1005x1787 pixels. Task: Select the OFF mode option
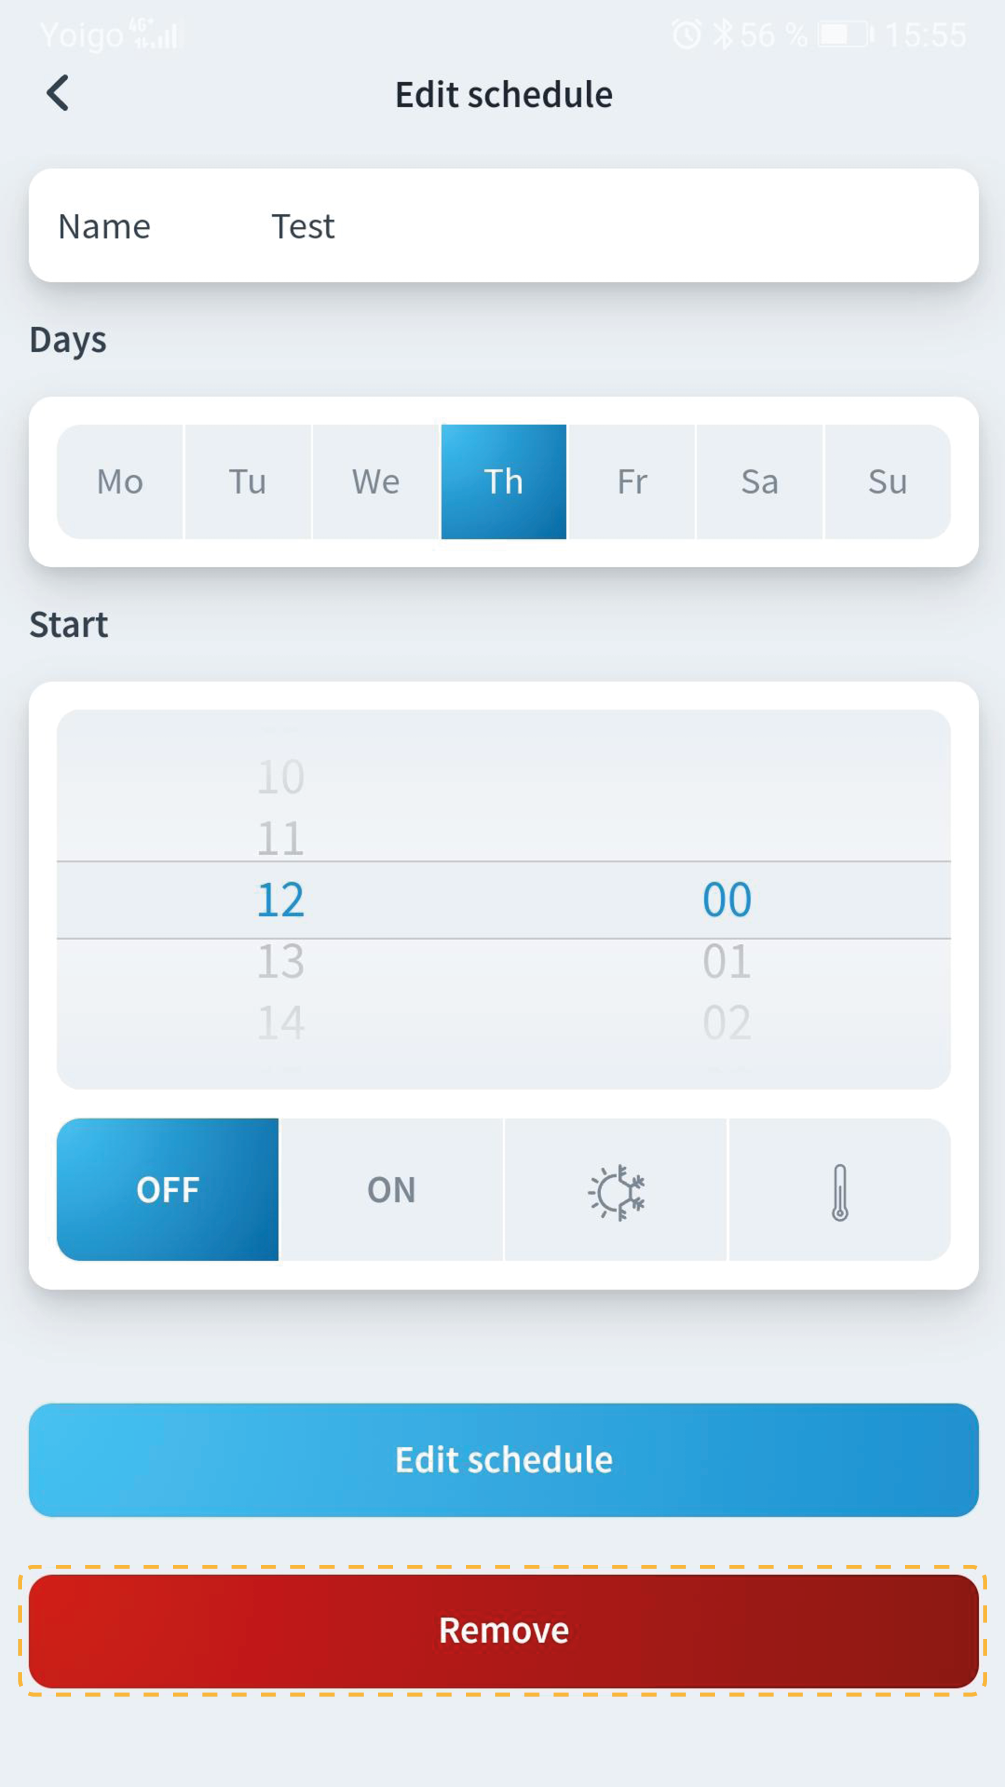pos(168,1190)
